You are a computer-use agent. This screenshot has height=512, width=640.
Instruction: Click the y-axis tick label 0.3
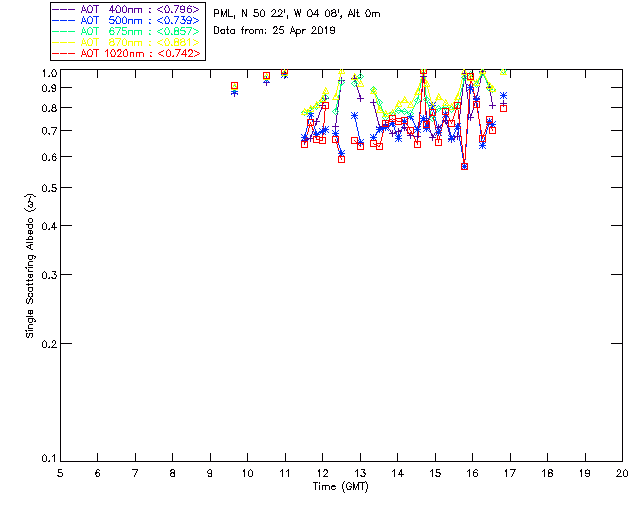coord(47,274)
